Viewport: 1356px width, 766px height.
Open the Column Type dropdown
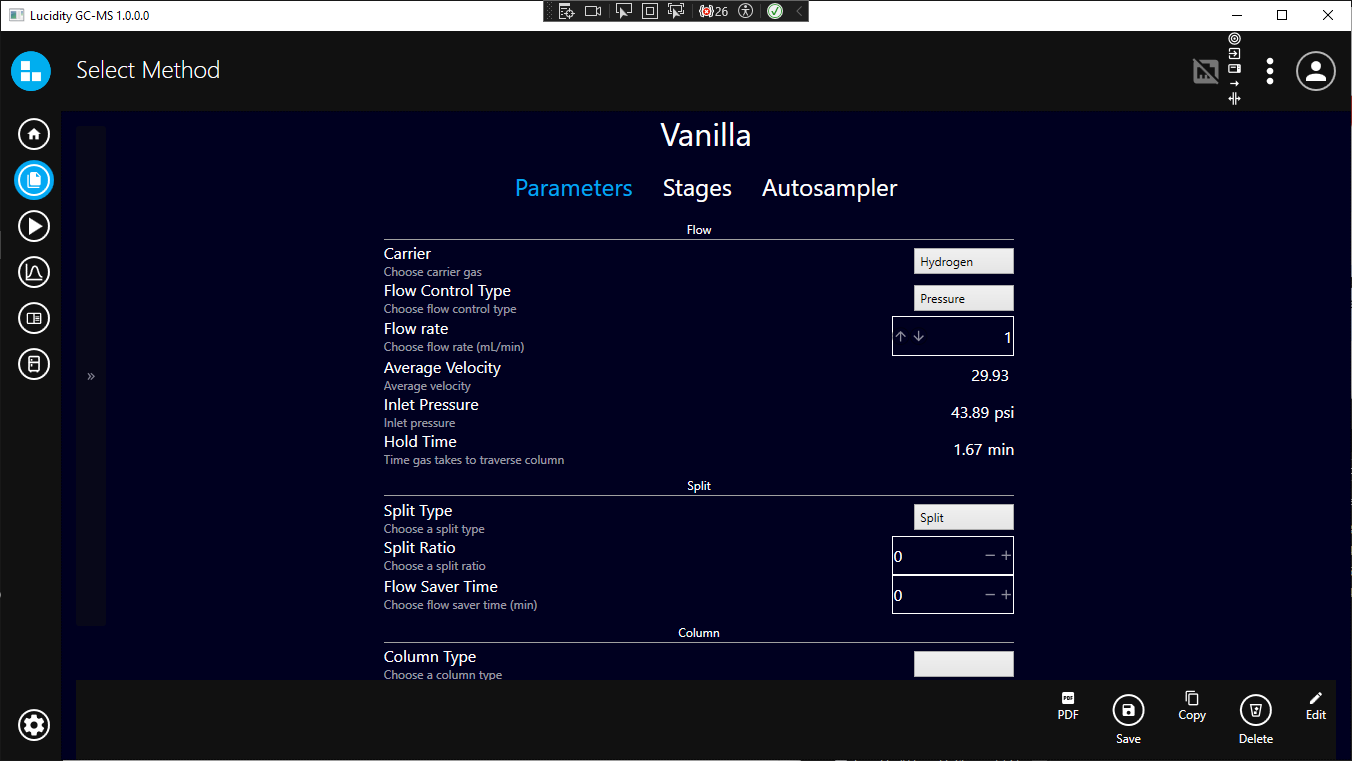coord(963,663)
